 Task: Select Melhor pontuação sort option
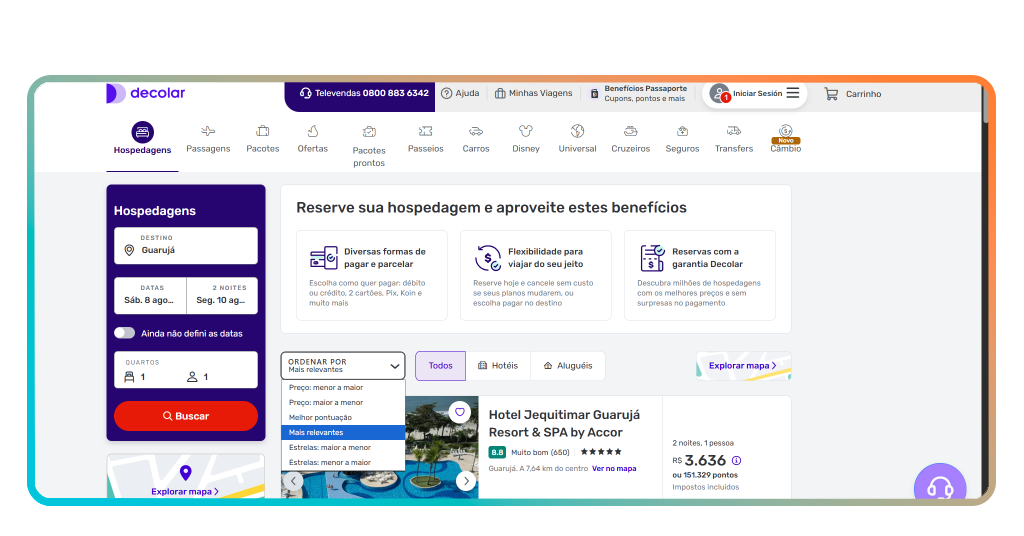[343, 417]
